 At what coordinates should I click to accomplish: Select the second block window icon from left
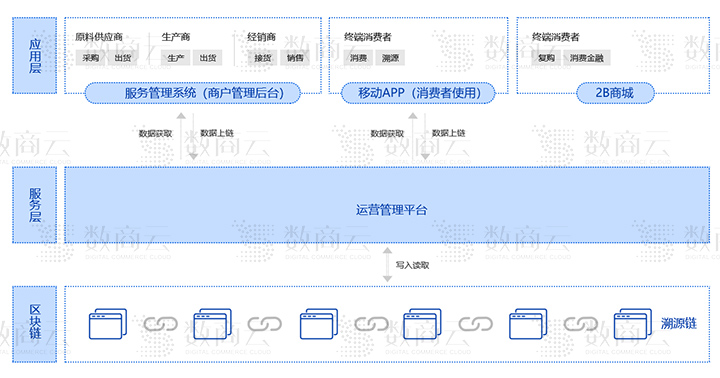click(213, 324)
